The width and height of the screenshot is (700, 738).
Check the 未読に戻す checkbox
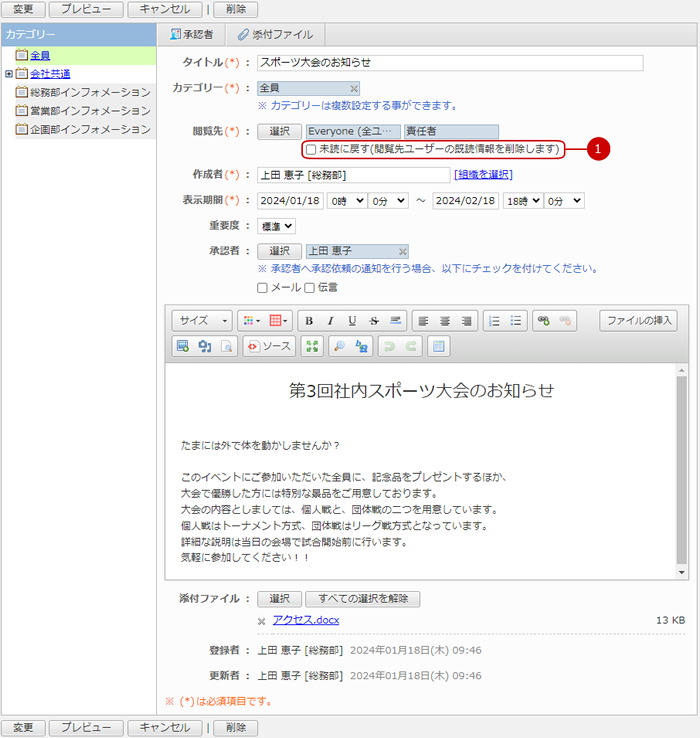point(311,149)
